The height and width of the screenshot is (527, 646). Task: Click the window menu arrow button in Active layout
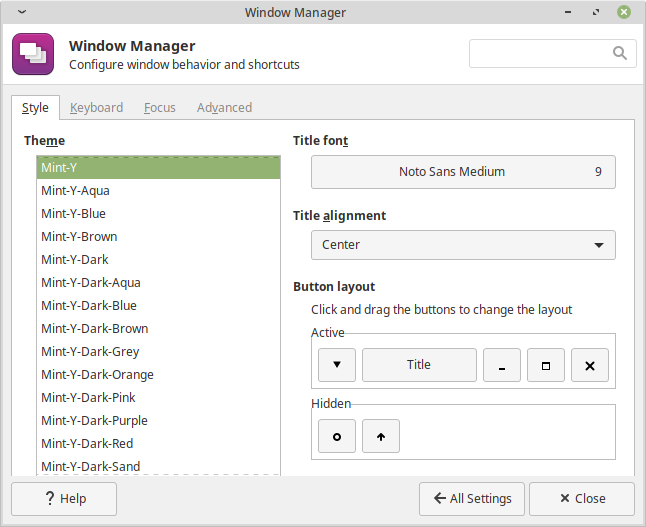point(337,365)
